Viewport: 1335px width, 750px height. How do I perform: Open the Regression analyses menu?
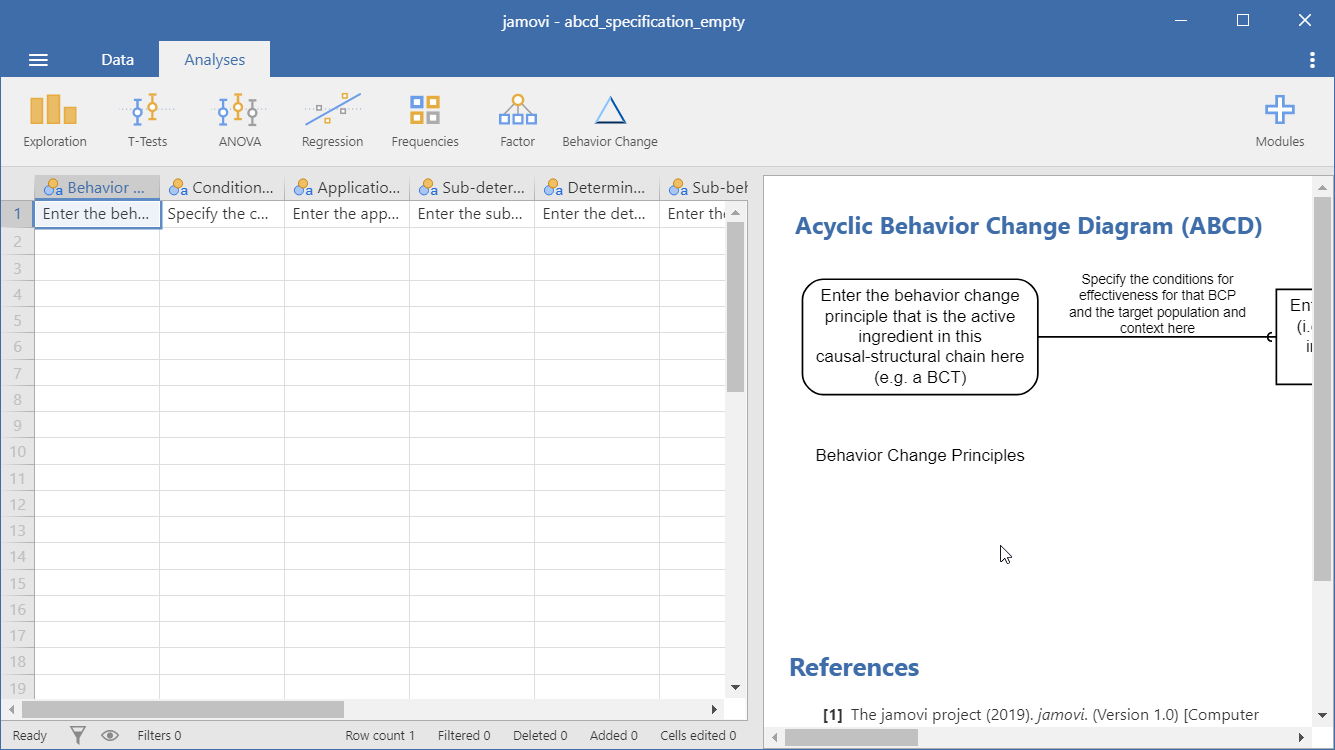[x=333, y=121]
